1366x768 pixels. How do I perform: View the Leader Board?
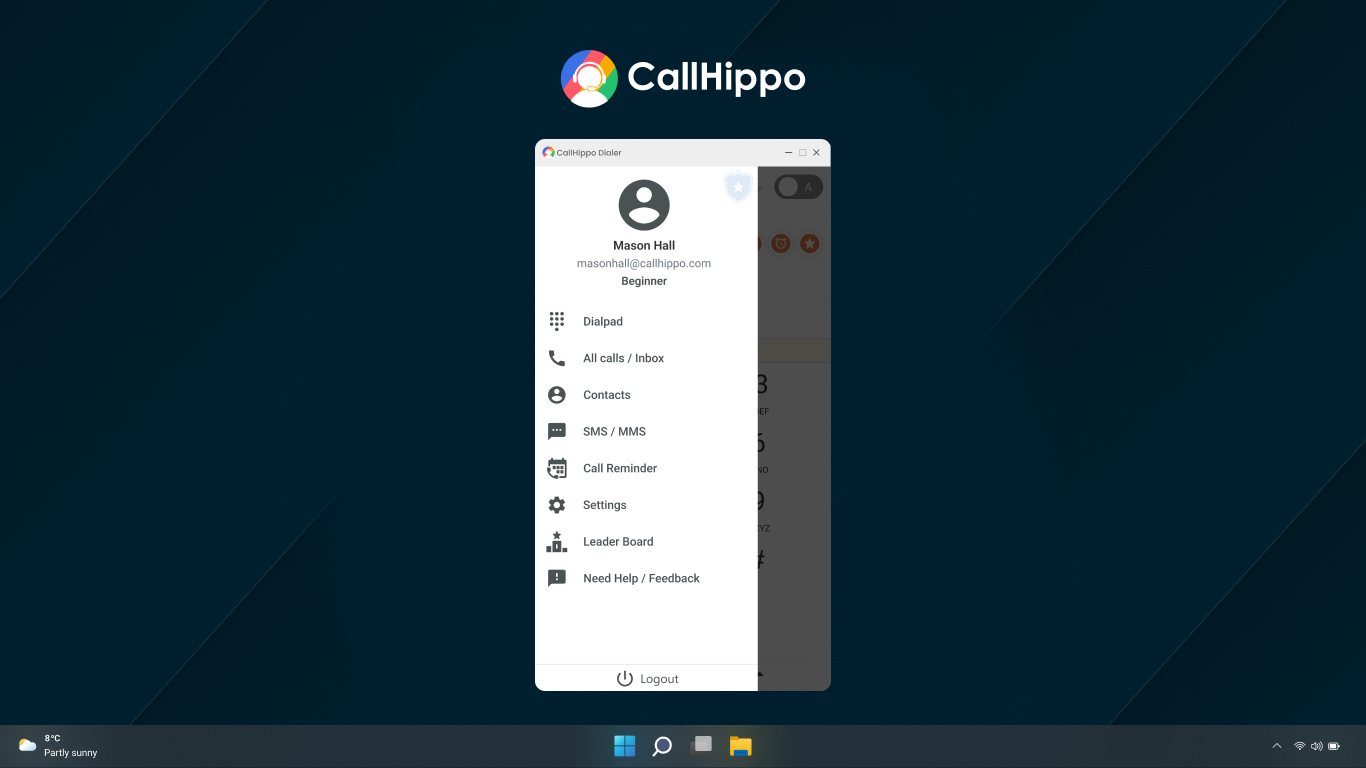point(617,541)
